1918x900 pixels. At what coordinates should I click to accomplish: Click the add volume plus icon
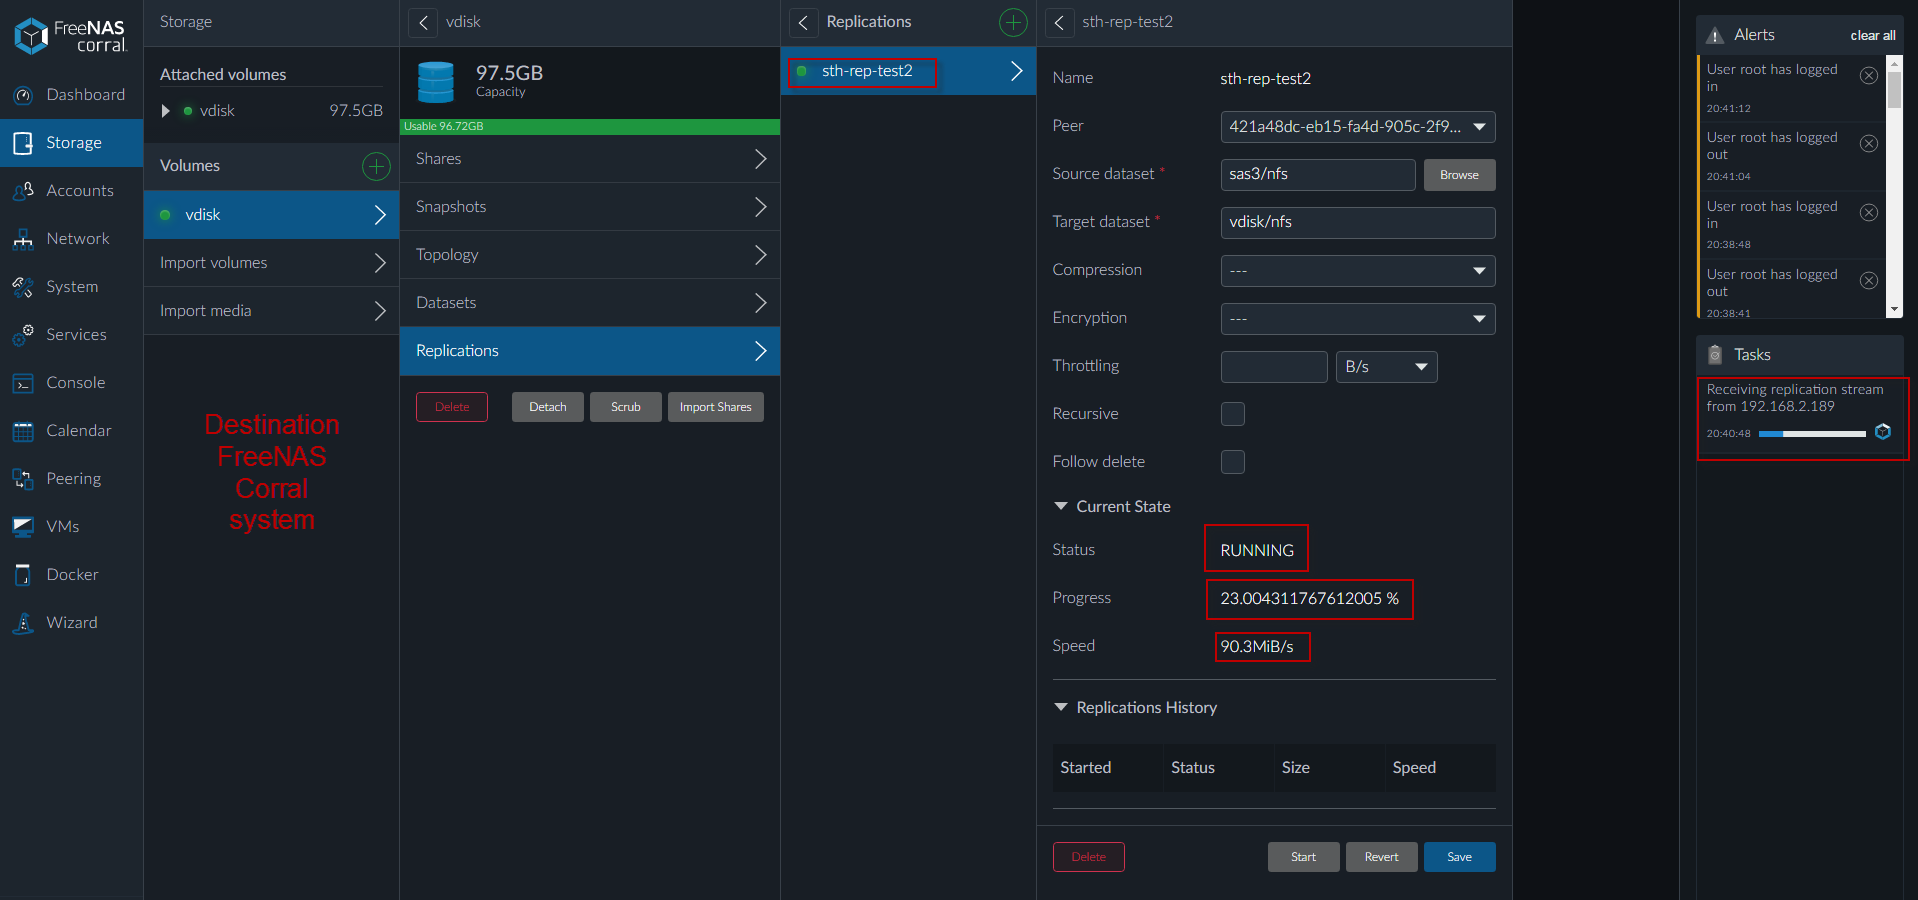(x=376, y=166)
